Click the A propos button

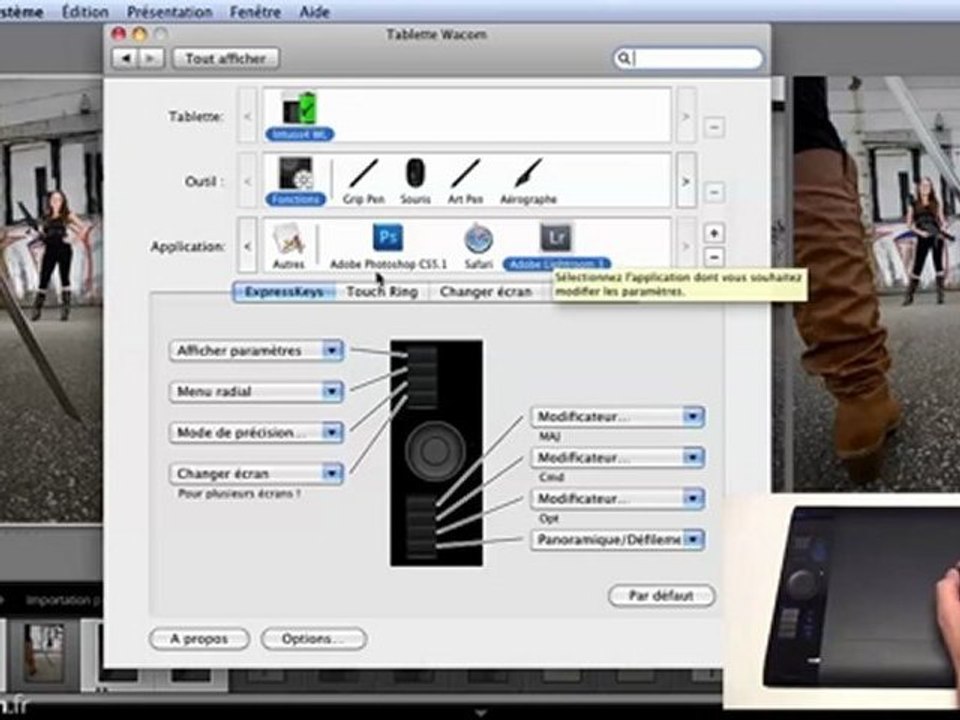coord(199,639)
